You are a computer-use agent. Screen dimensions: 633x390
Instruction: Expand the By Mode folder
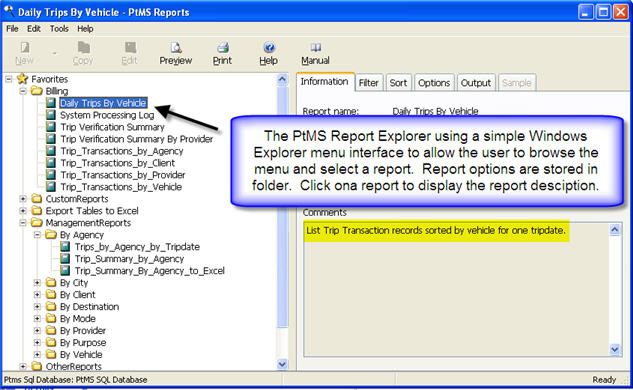point(38,319)
